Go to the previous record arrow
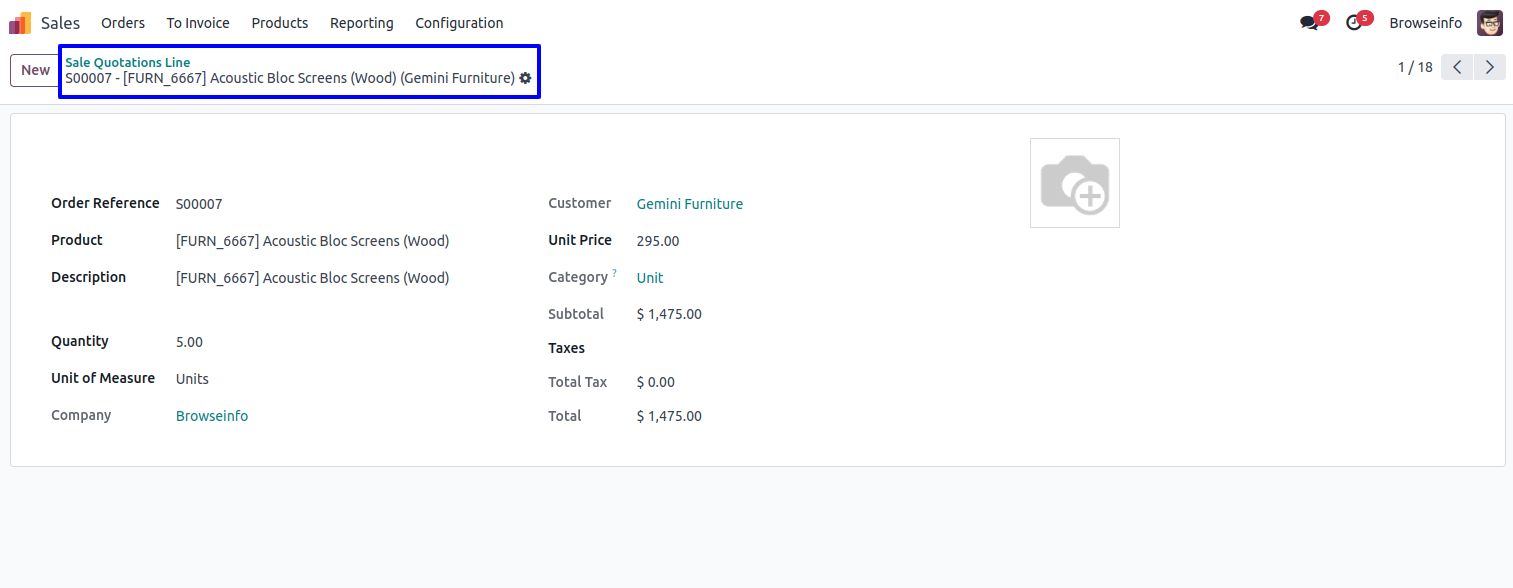 click(x=1457, y=68)
